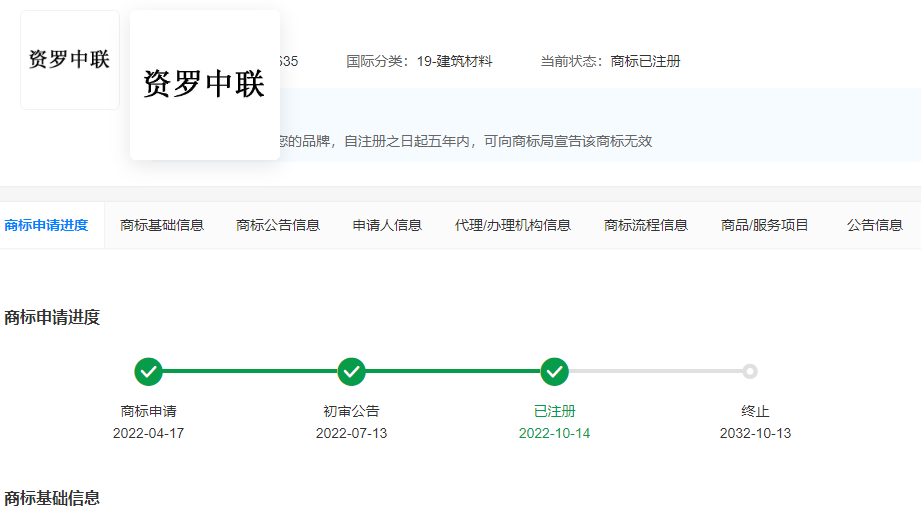
Task: Open the 代理/办理机构信息 tab
Action: [512, 225]
